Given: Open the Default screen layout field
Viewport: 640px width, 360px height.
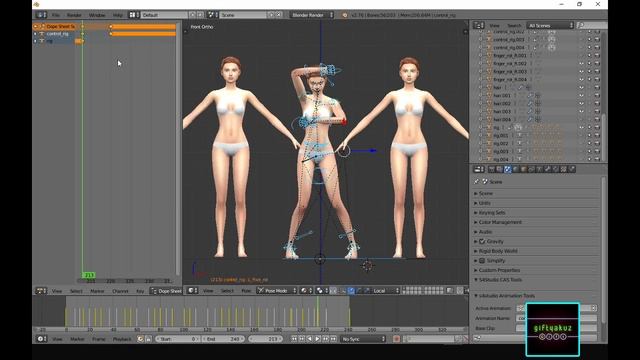Looking at the screenshot, I should point(165,15).
